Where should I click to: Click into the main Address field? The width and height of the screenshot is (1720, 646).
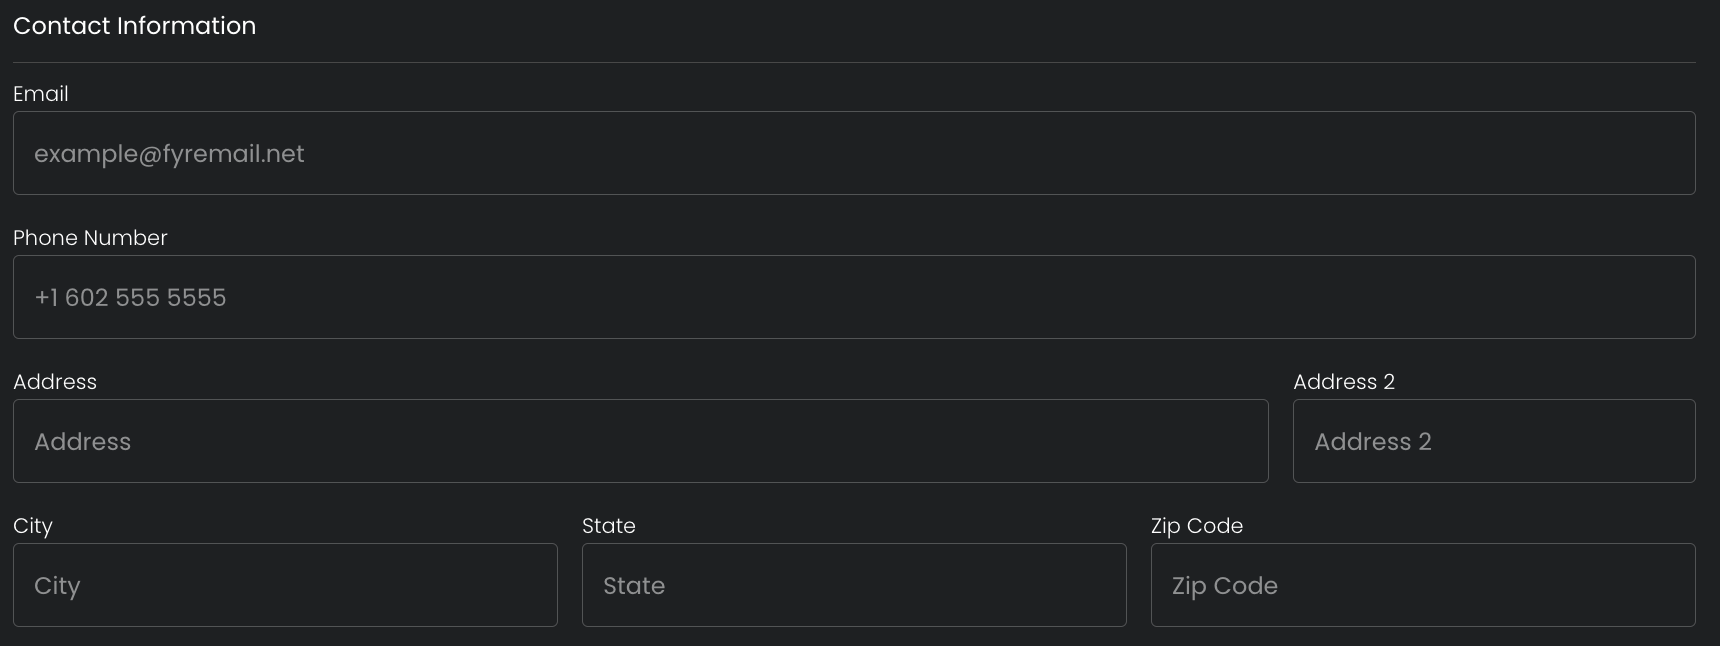pos(640,441)
